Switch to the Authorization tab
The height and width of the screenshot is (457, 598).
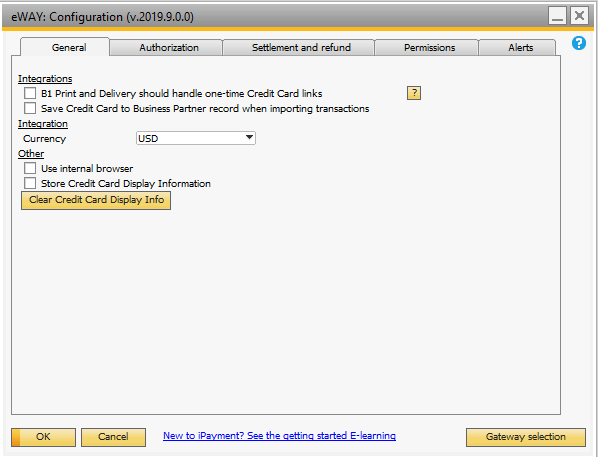(x=169, y=48)
